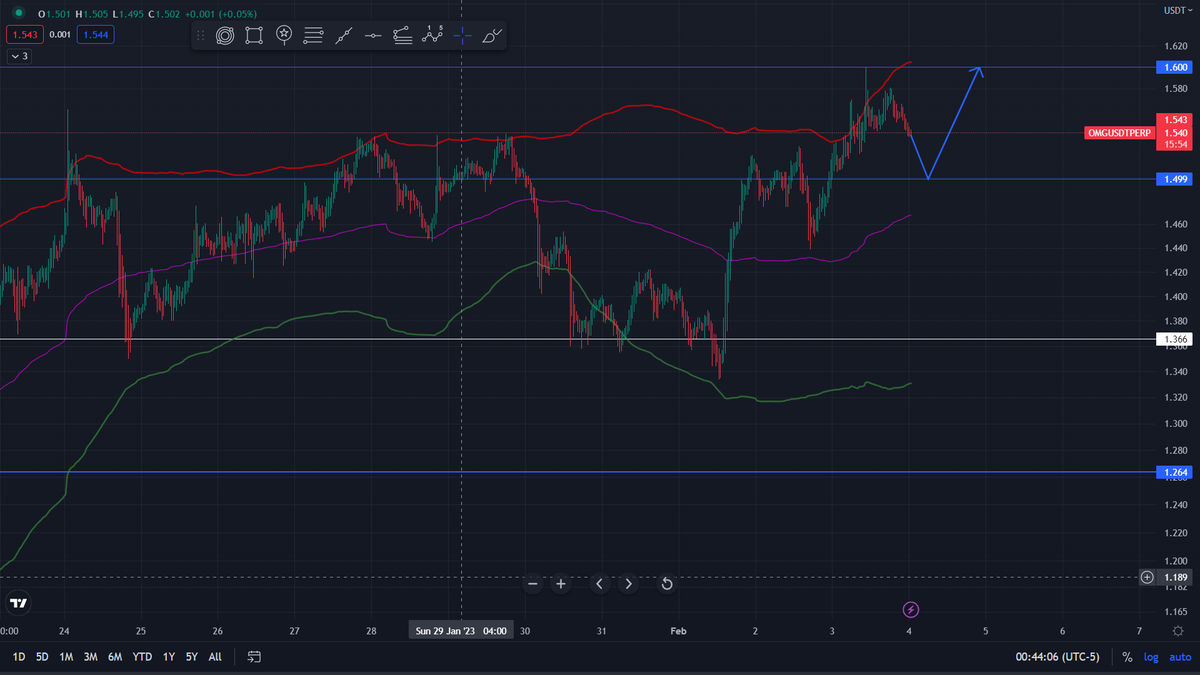Click the blue 1.544 buy price button
The height and width of the screenshot is (675, 1200).
tap(97, 35)
